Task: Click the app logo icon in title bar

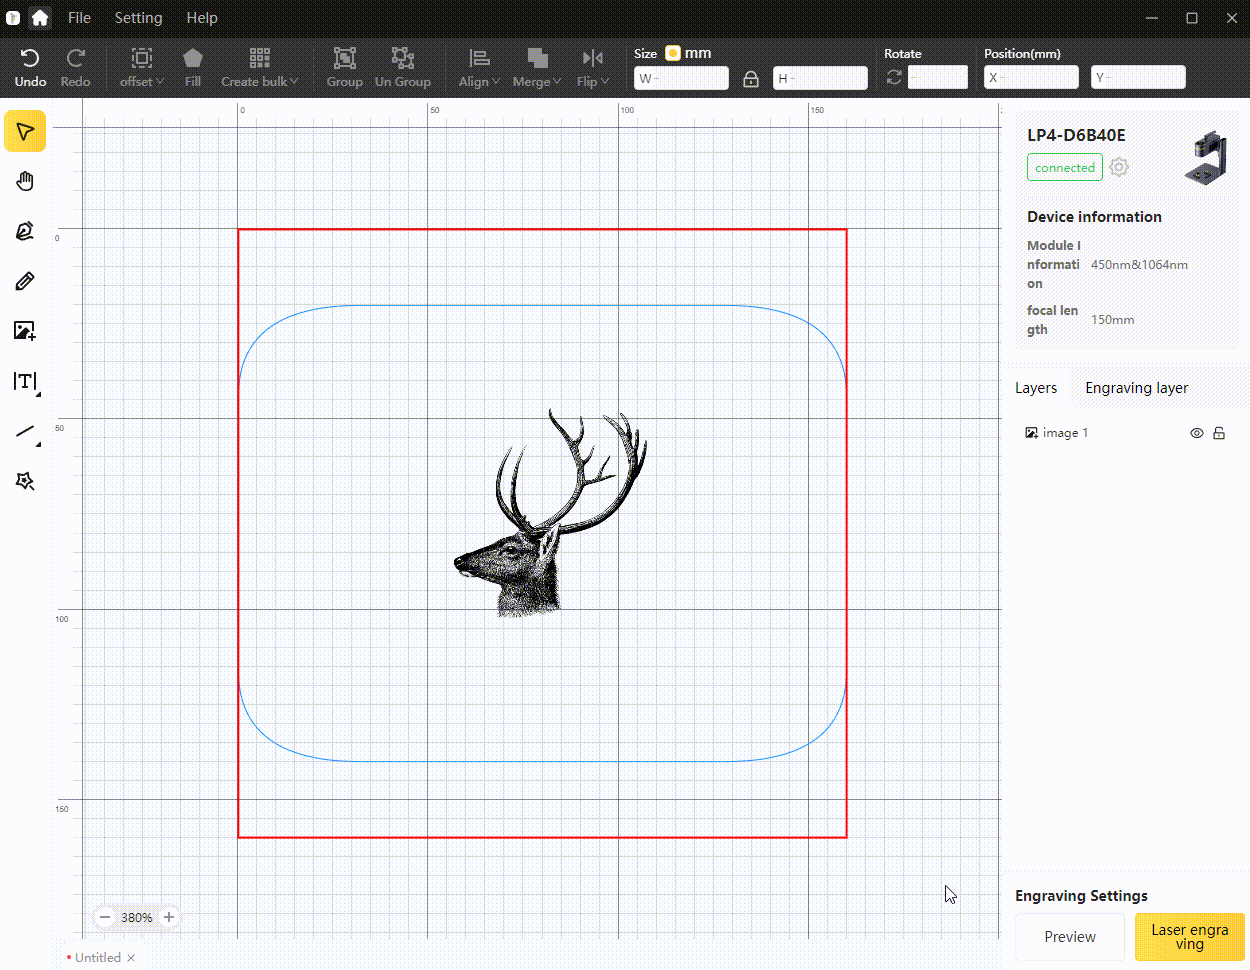Action: (13, 18)
